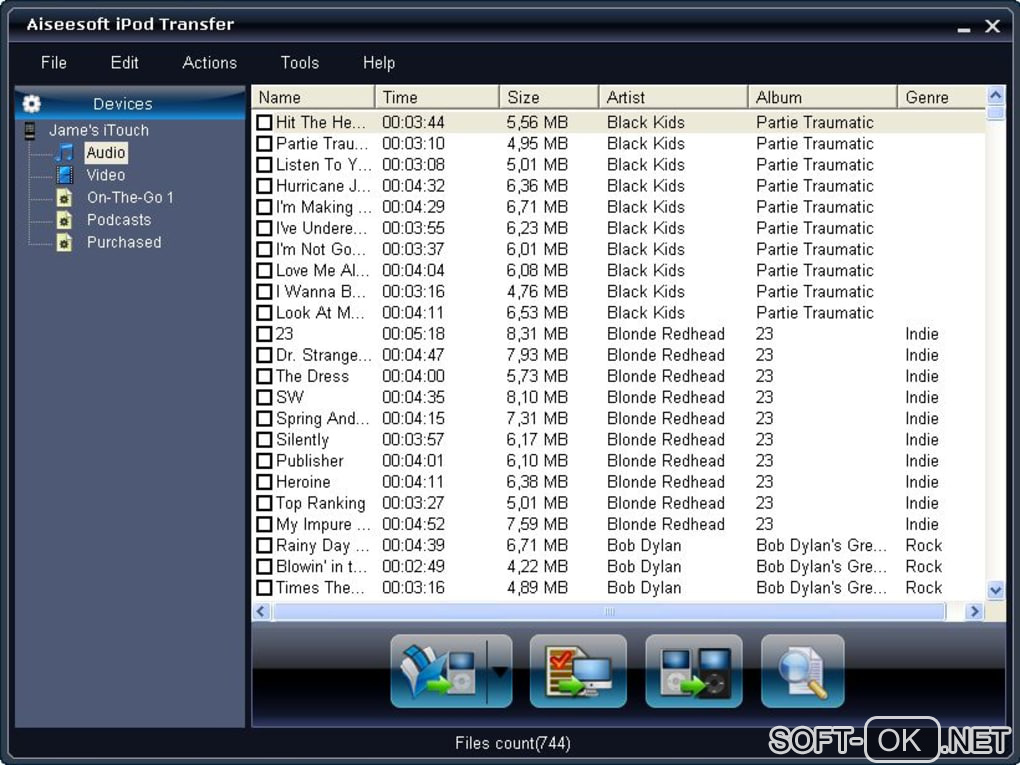This screenshot has width=1020, height=765.
Task: Sort by the Genre column header
Action: click(942, 98)
